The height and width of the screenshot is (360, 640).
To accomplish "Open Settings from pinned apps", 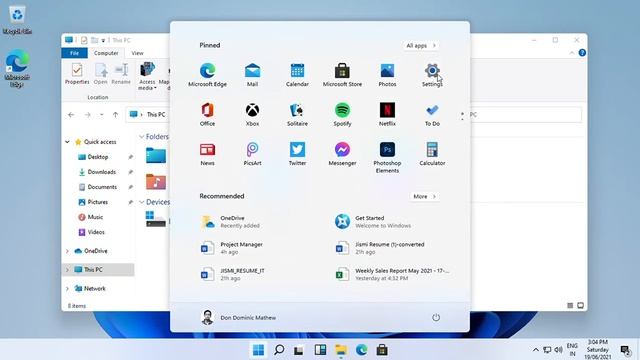I will (x=432, y=75).
